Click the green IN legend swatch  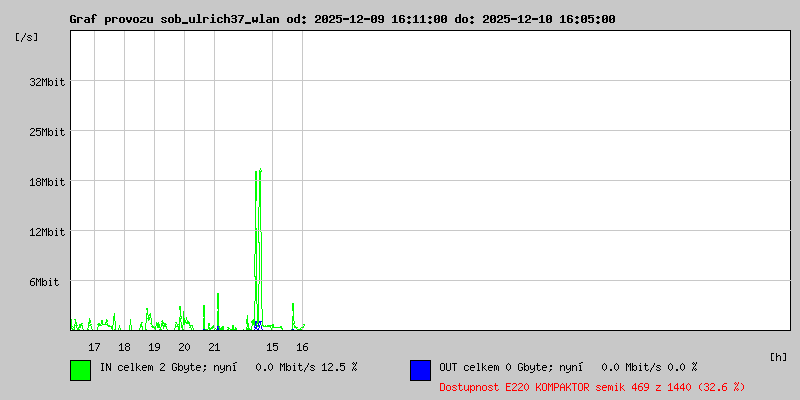(81, 370)
